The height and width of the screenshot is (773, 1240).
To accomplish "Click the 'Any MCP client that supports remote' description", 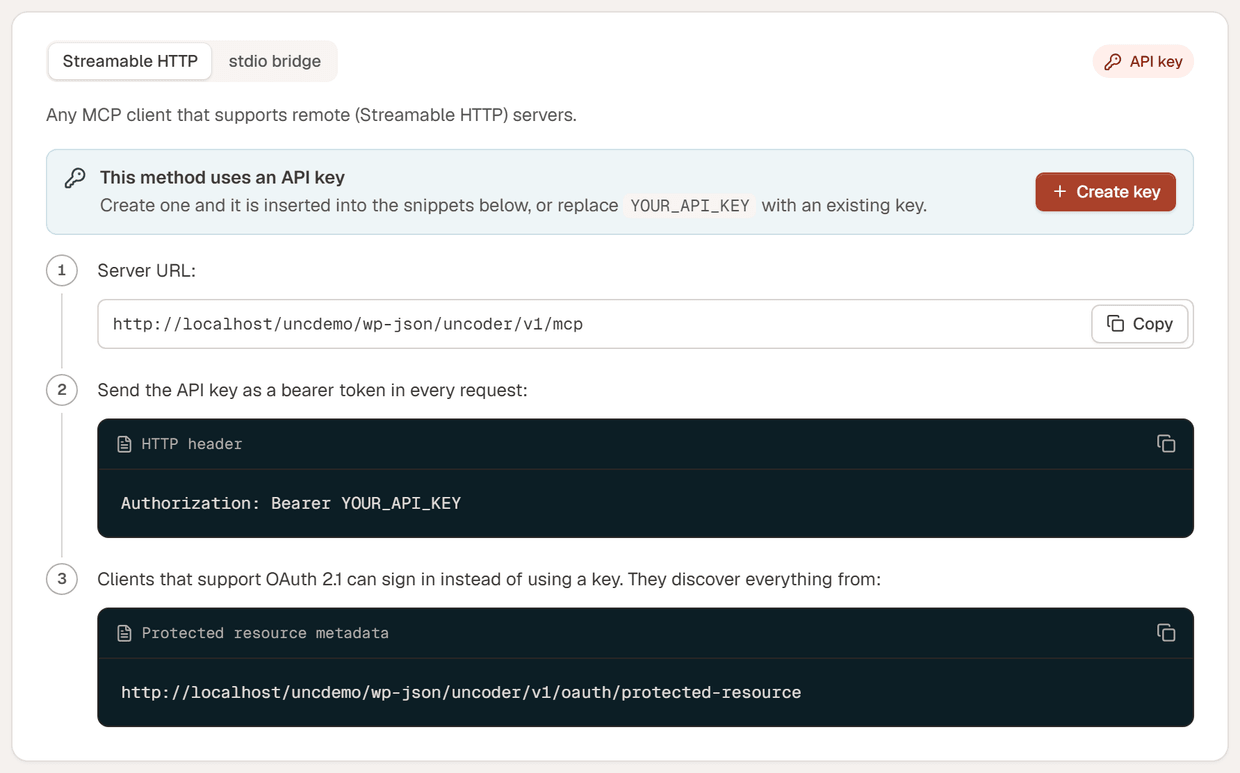I will click(x=311, y=115).
